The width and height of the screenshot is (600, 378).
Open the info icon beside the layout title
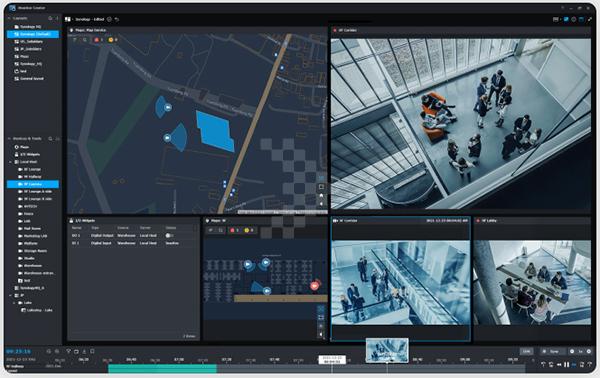(x=109, y=19)
